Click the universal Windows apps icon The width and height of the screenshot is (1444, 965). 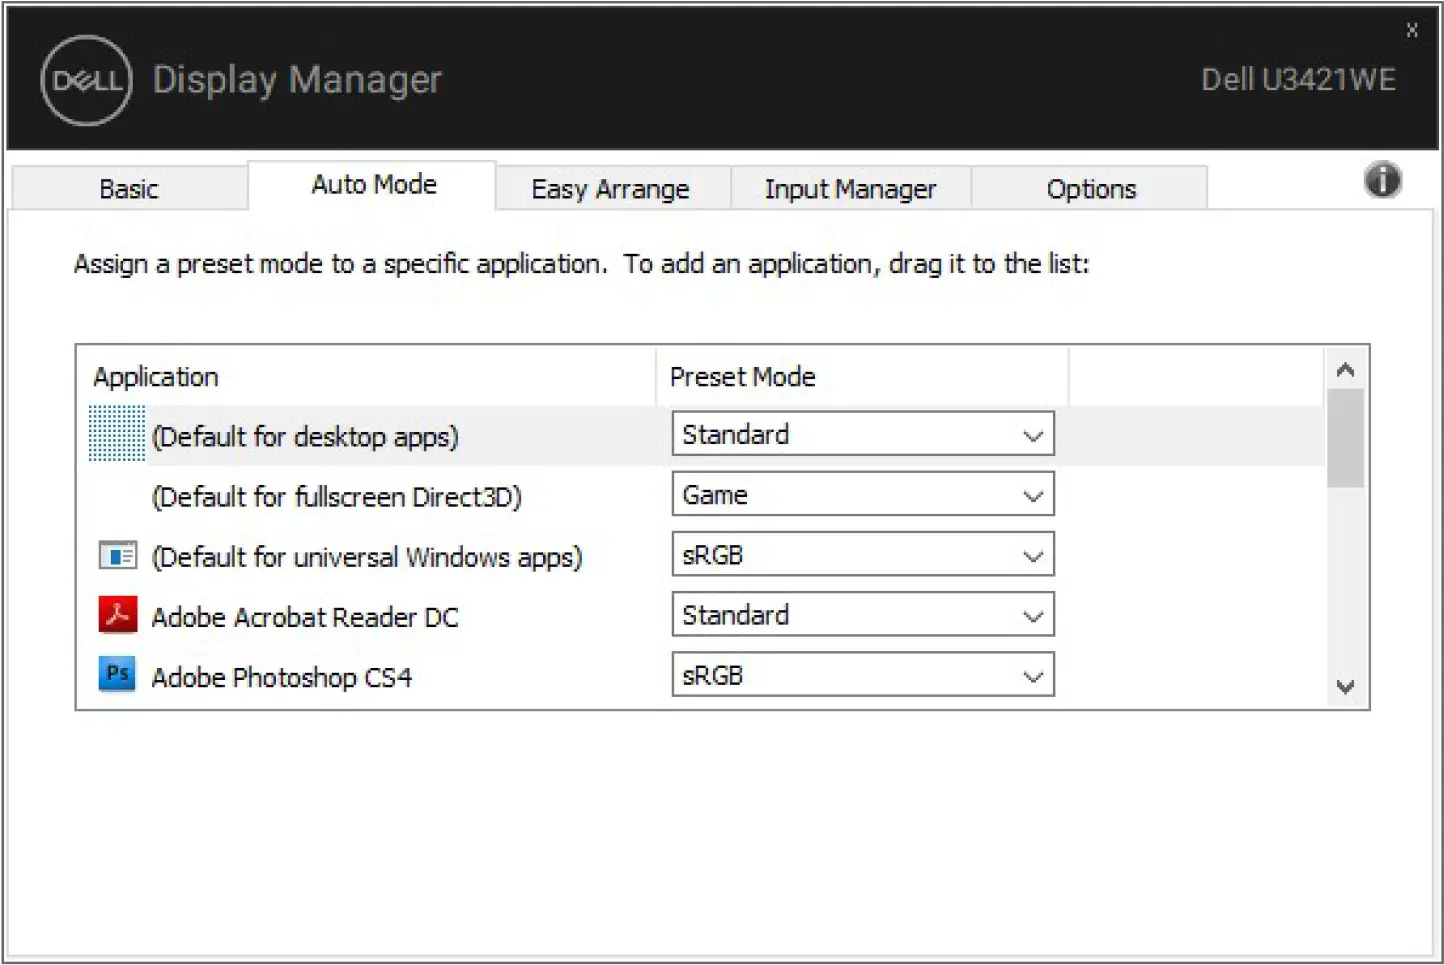click(x=117, y=556)
